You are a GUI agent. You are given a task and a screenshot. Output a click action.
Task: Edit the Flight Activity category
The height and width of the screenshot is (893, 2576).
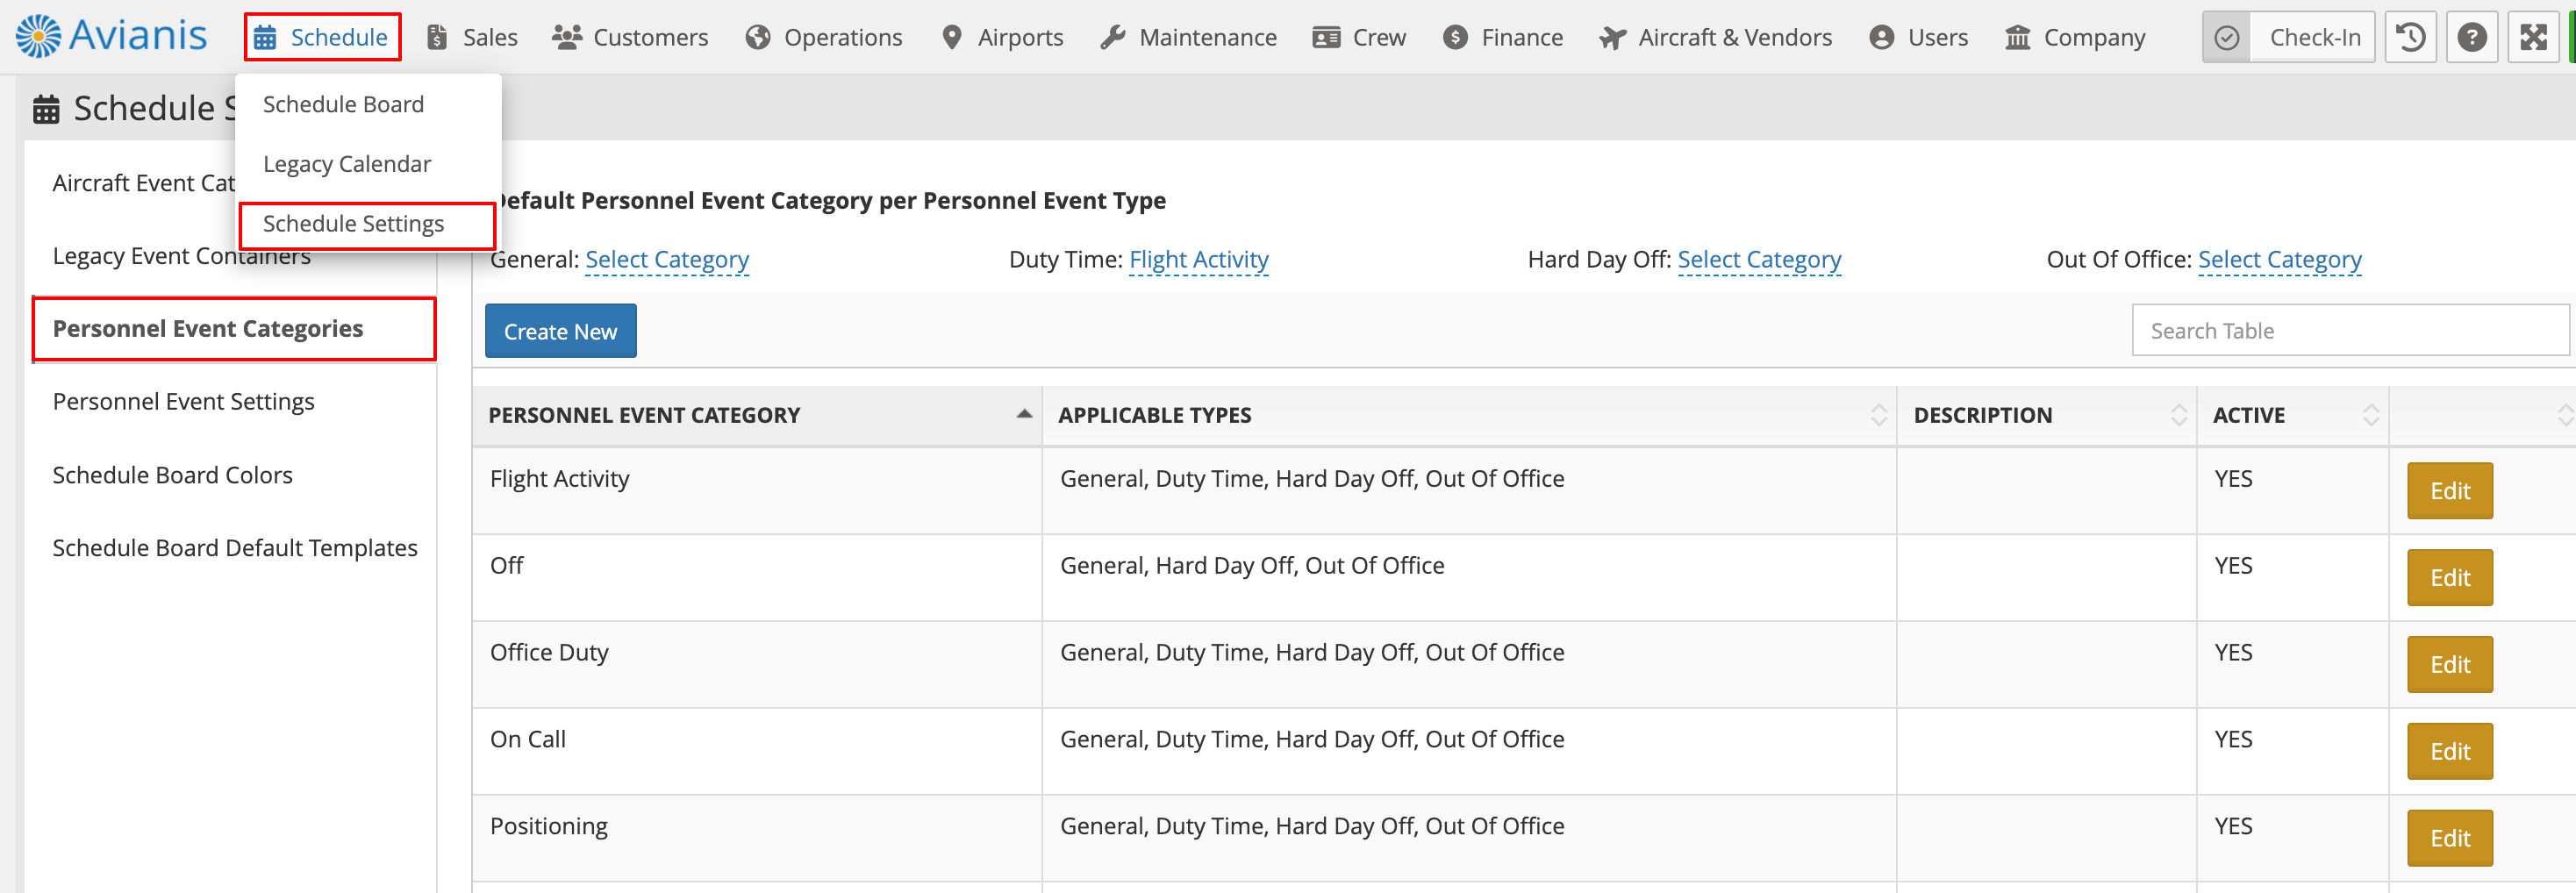click(x=2449, y=491)
